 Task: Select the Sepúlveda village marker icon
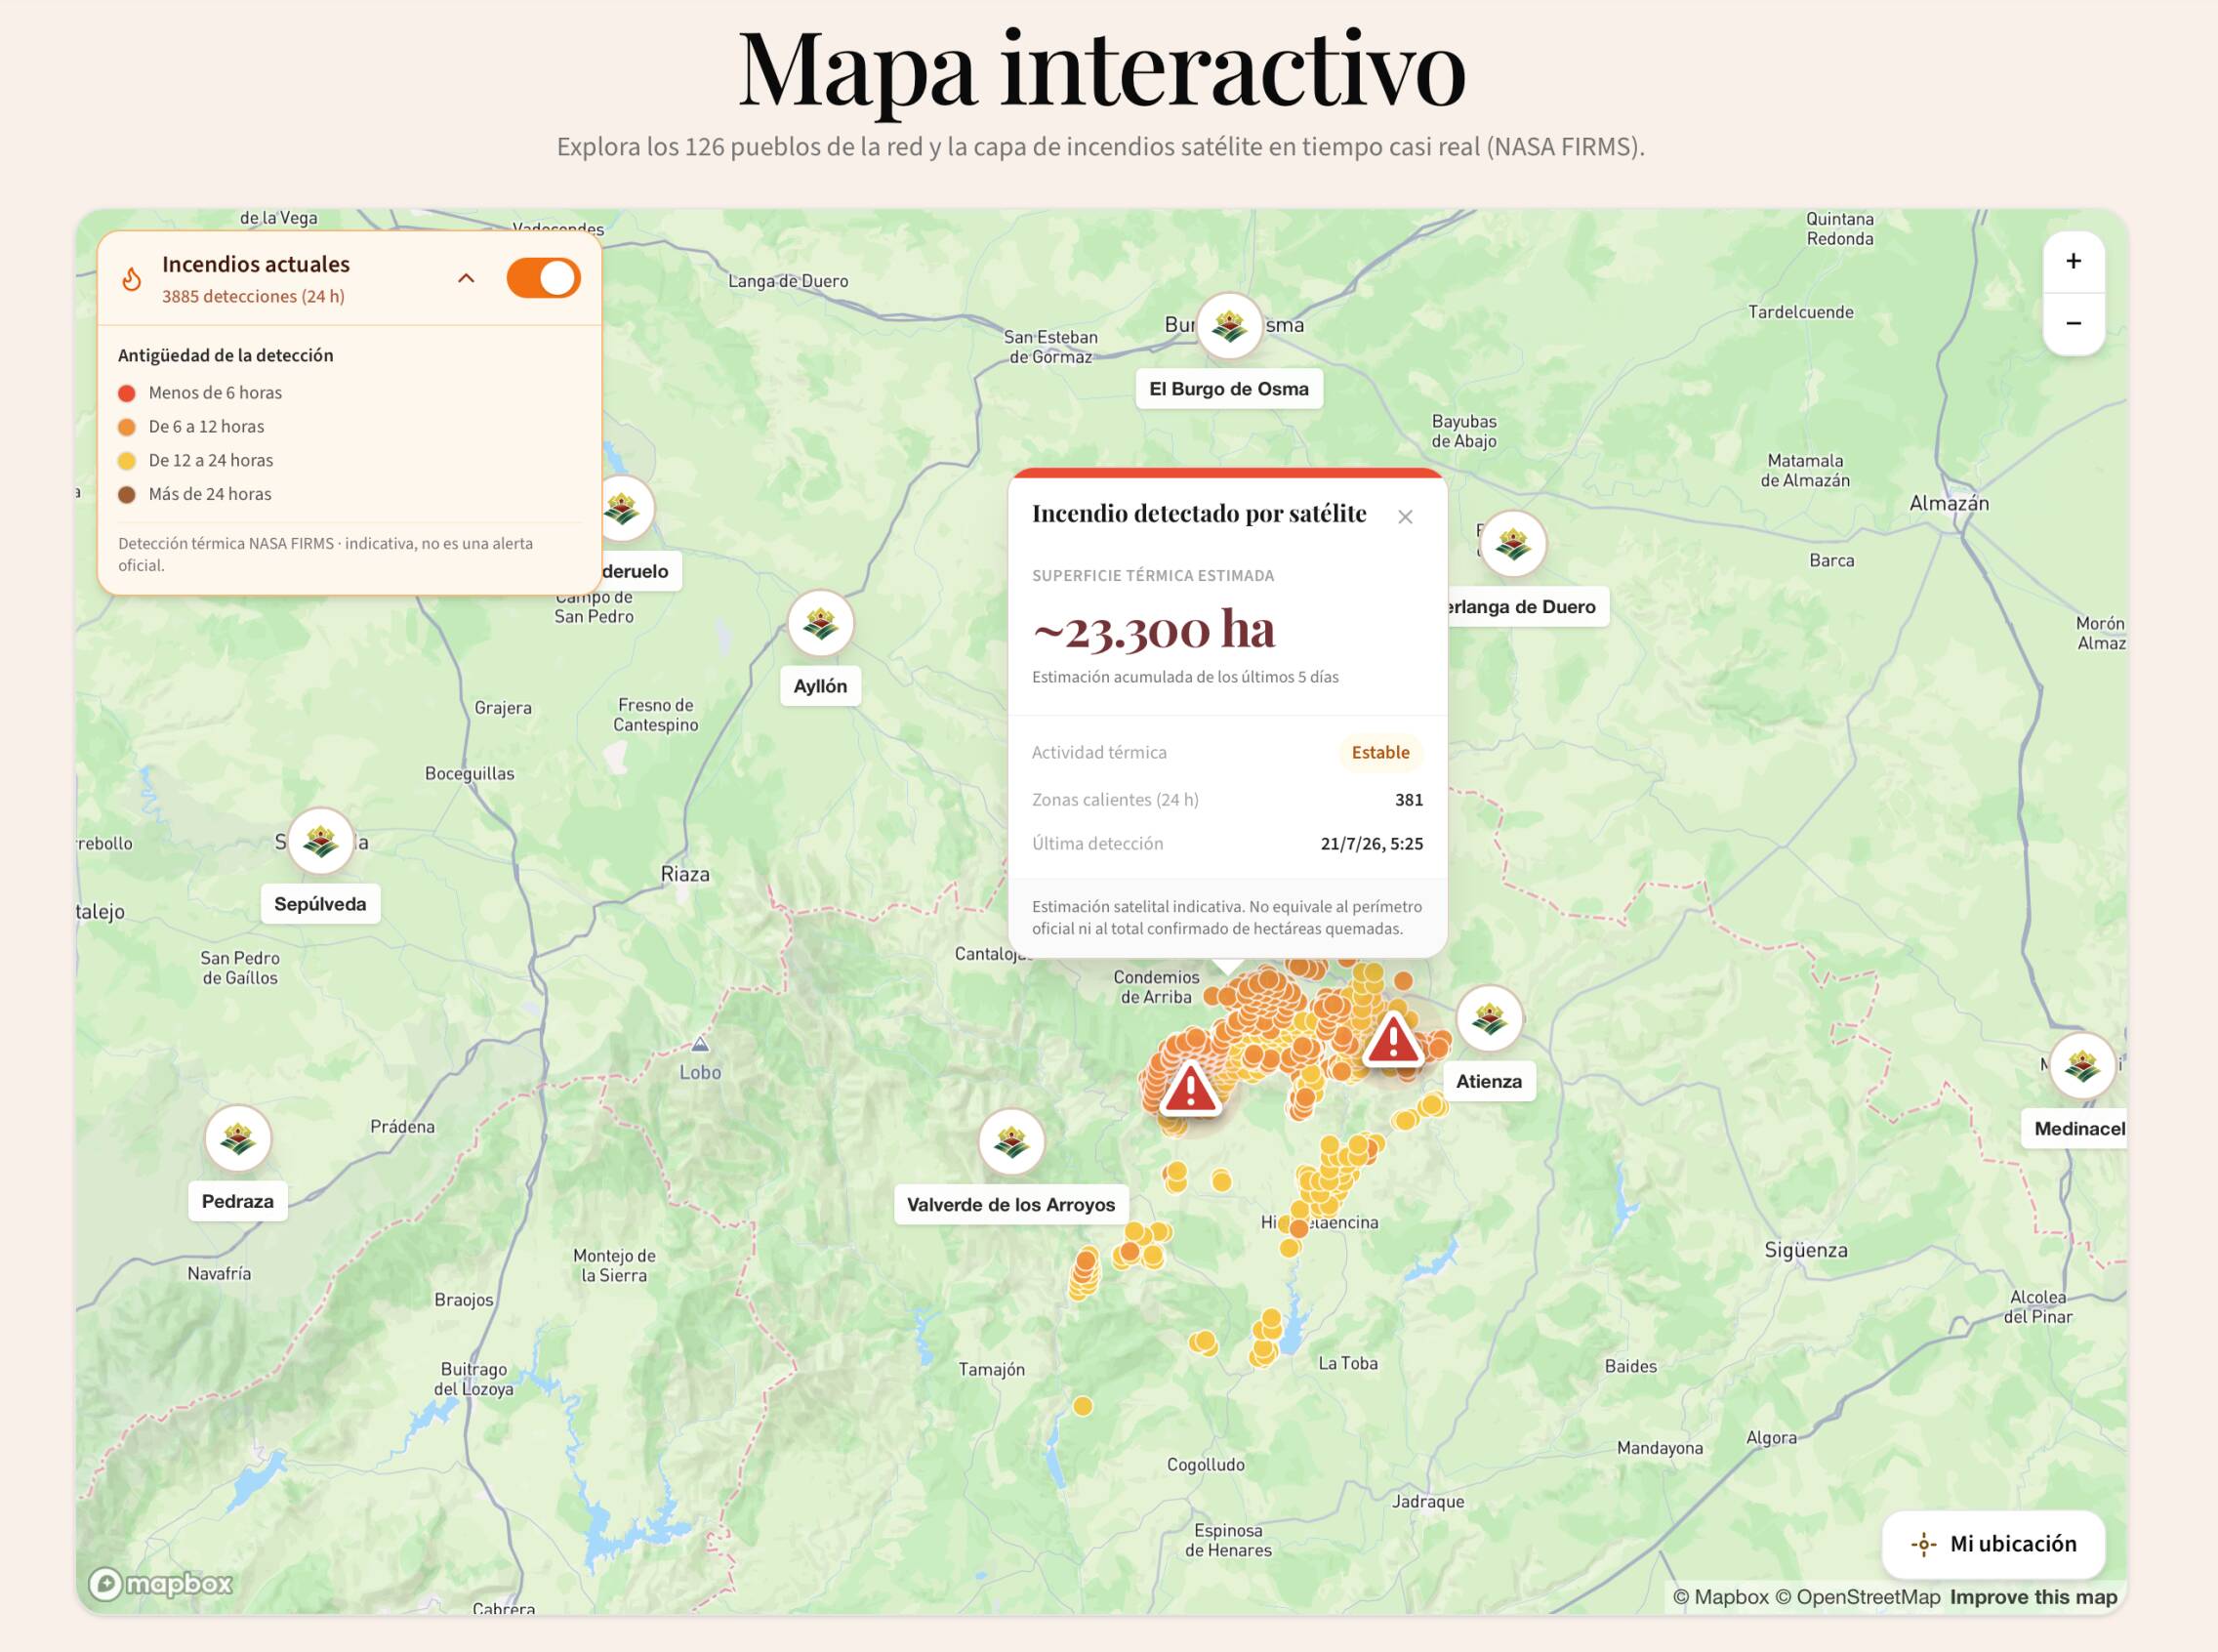point(320,841)
